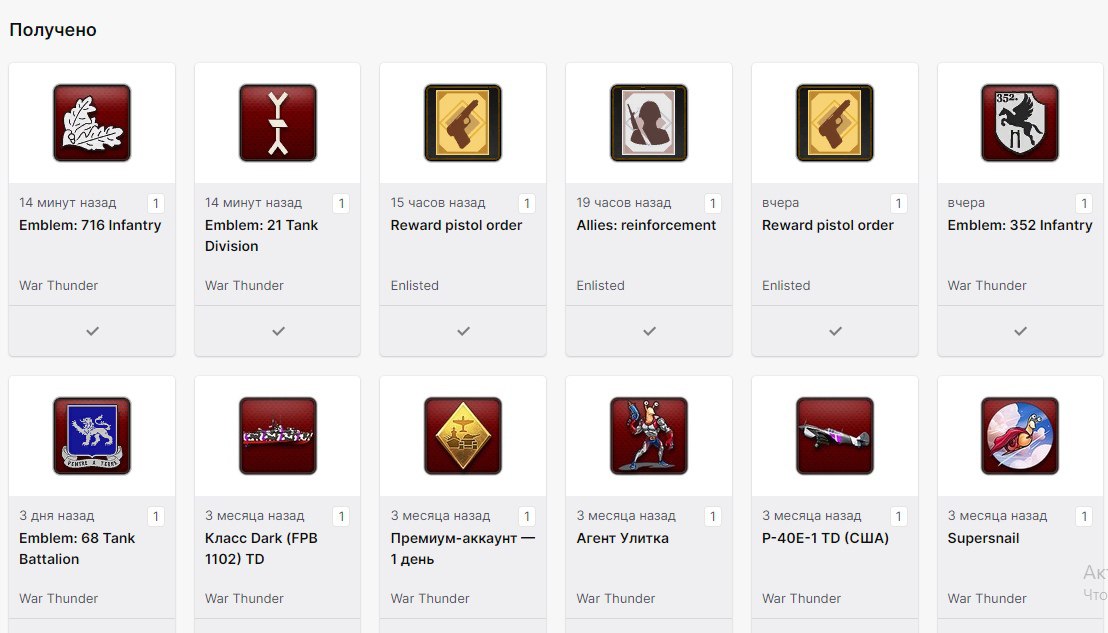The width and height of the screenshot is (1108, 633).
Task: Open the 352 Infantry pegasus emblem icon
Action: (1020, 123)
